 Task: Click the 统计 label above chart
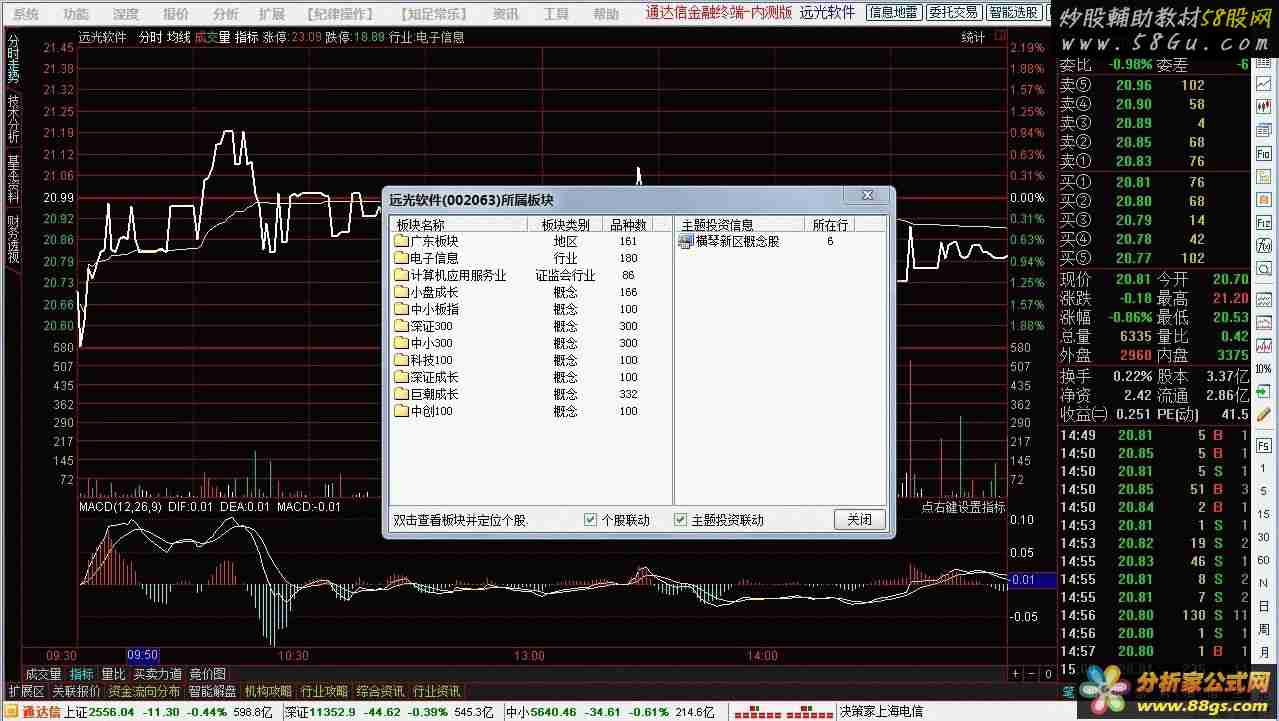pyautogui.click(x=972, y=37)
